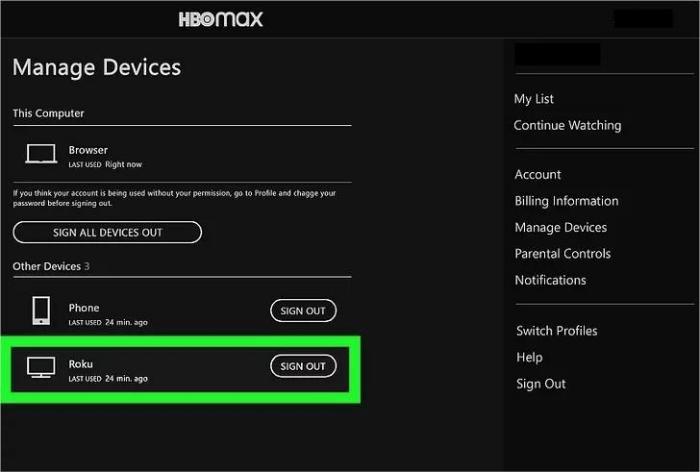
Task: Open the Account menu item
Action: tap(538, 175)
